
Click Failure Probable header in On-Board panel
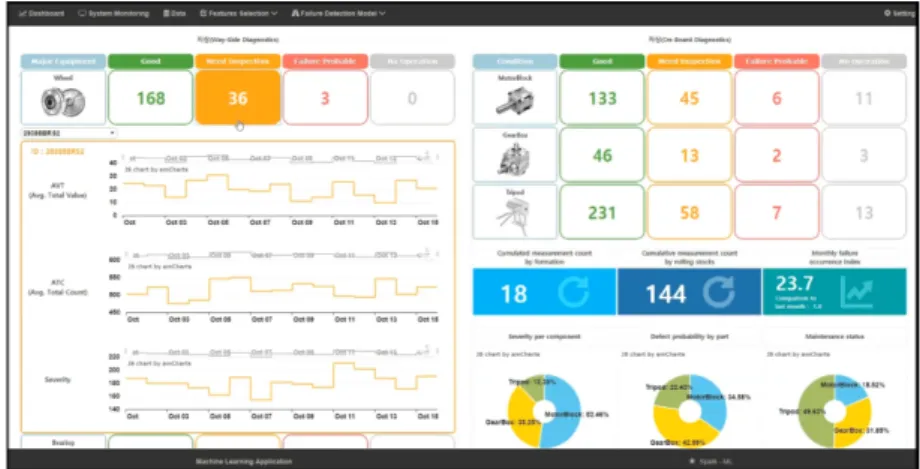point(777,61)
